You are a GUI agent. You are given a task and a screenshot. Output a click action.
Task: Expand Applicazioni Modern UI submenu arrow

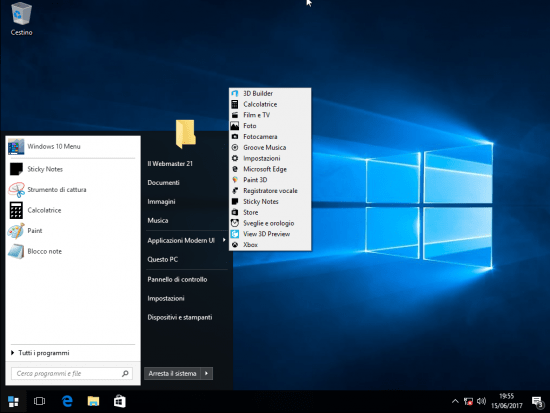[224, 240]
